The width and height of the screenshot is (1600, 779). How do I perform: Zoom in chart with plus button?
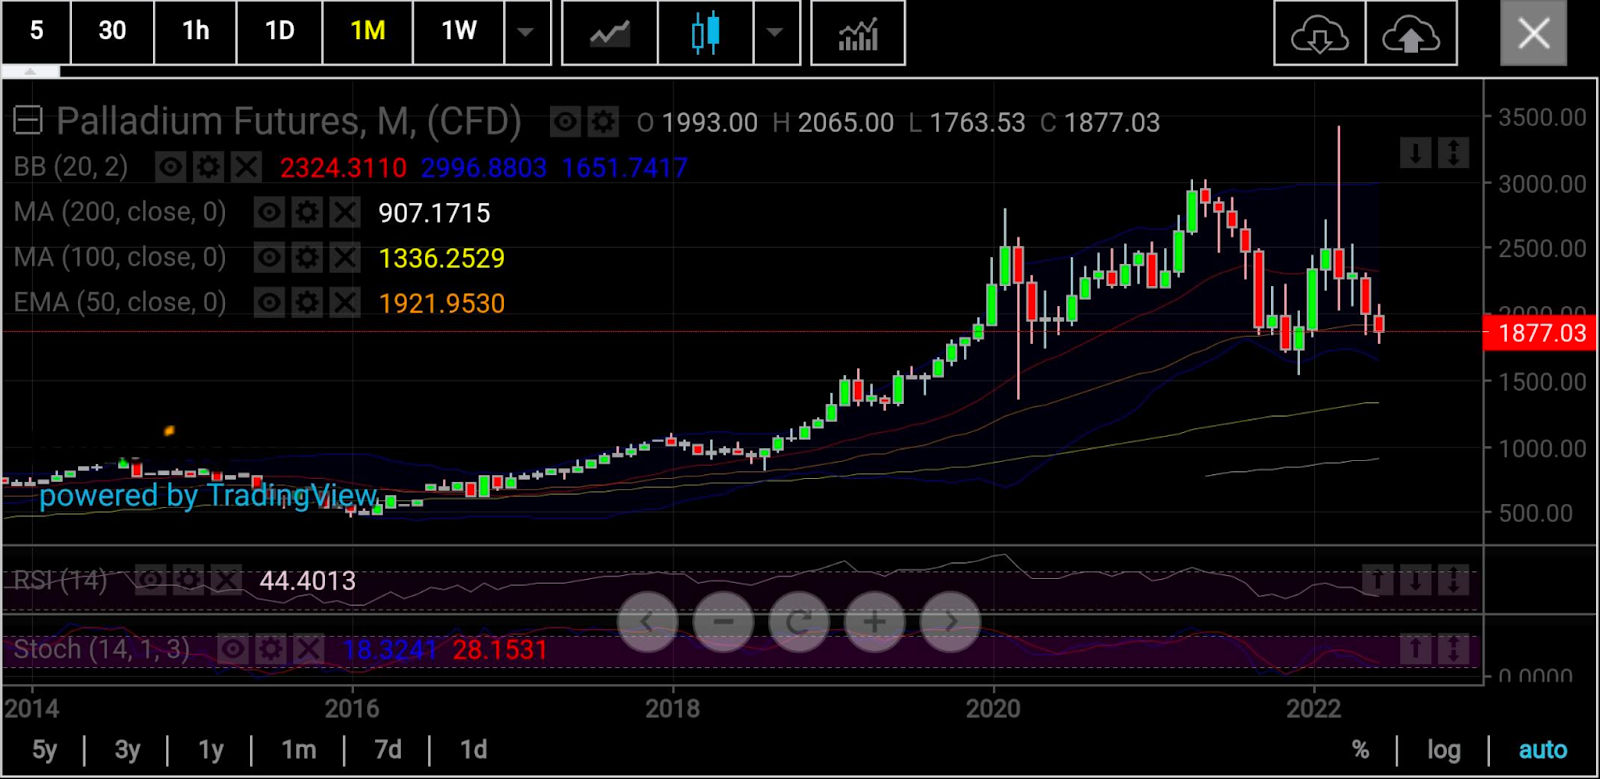(x=875, y=622)
